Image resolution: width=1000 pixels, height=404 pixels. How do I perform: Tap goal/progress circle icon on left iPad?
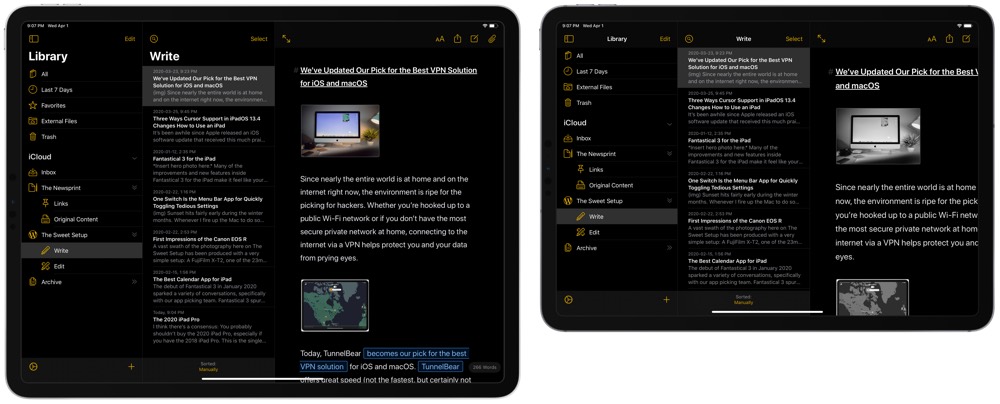34,367
